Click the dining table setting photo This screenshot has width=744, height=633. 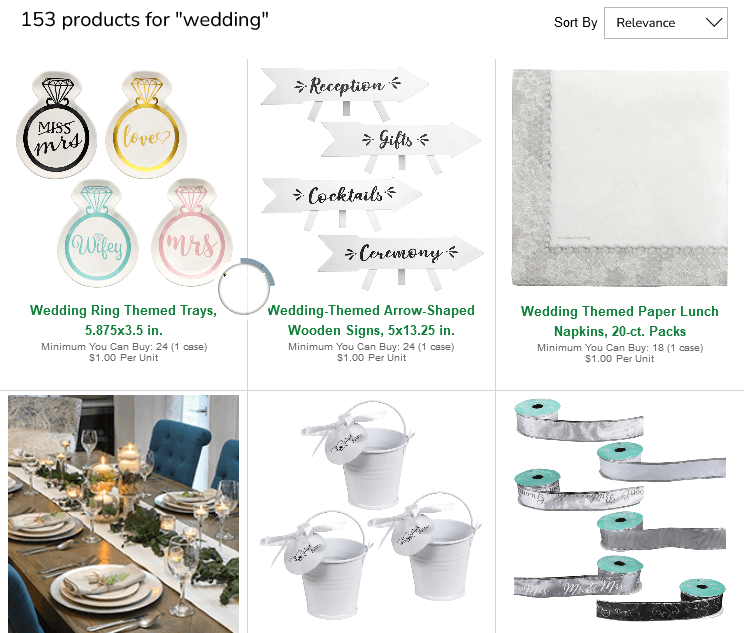(123, 514)
